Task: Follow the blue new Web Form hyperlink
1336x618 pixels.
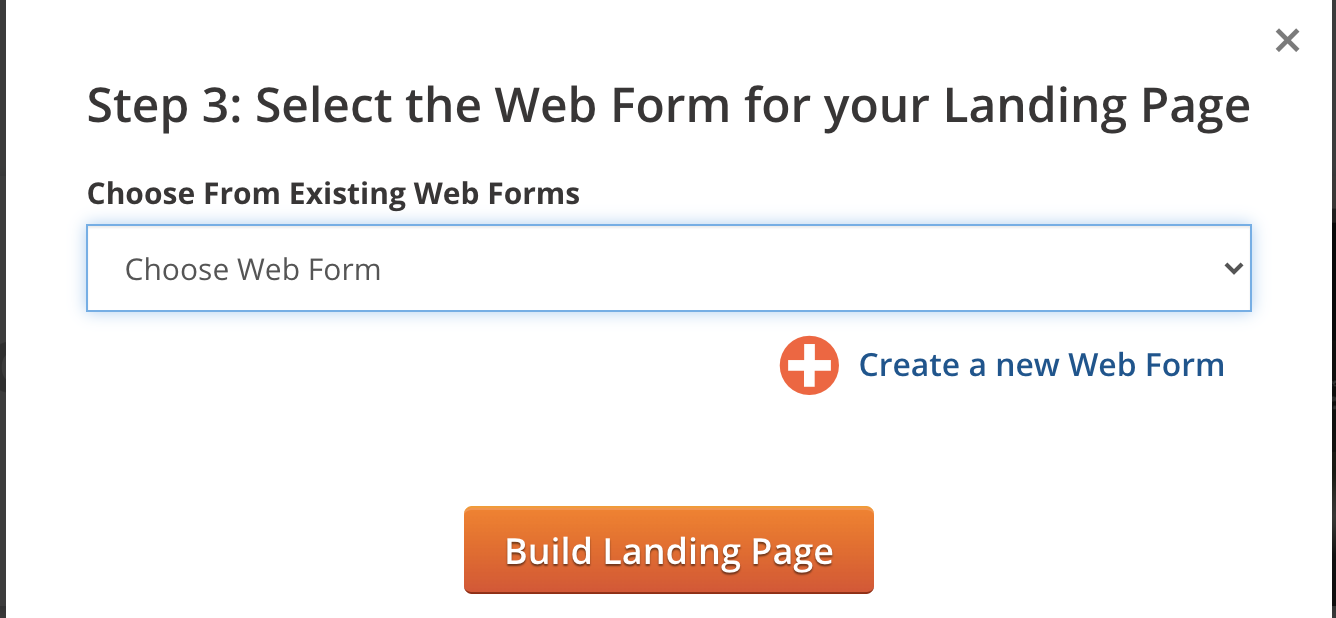Action: coord(1041,365)
